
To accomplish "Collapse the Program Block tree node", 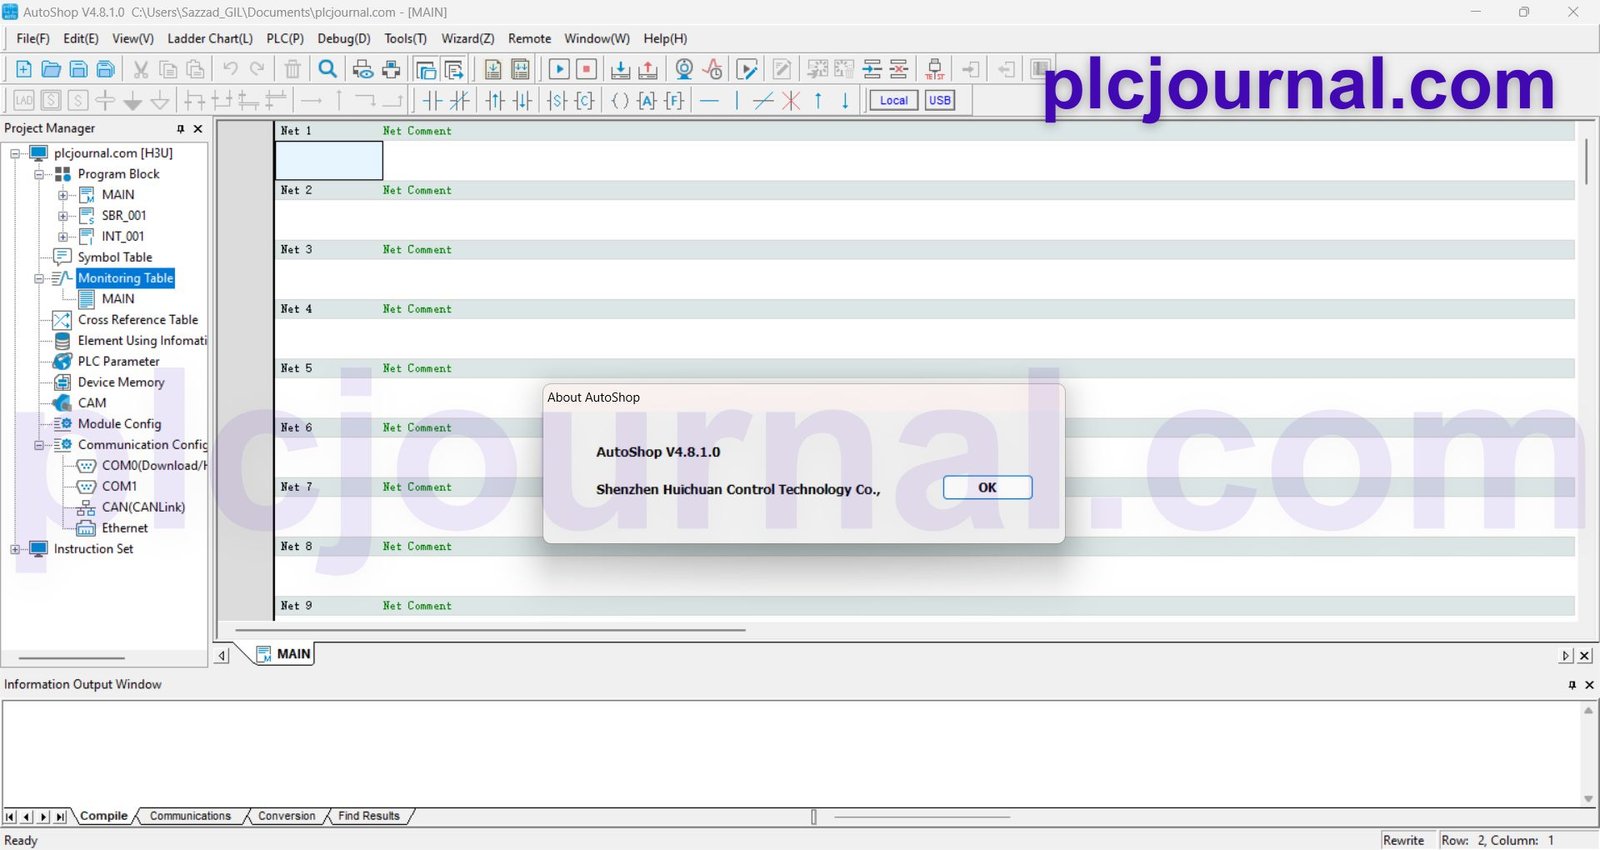I will click(x=39, y=174).
